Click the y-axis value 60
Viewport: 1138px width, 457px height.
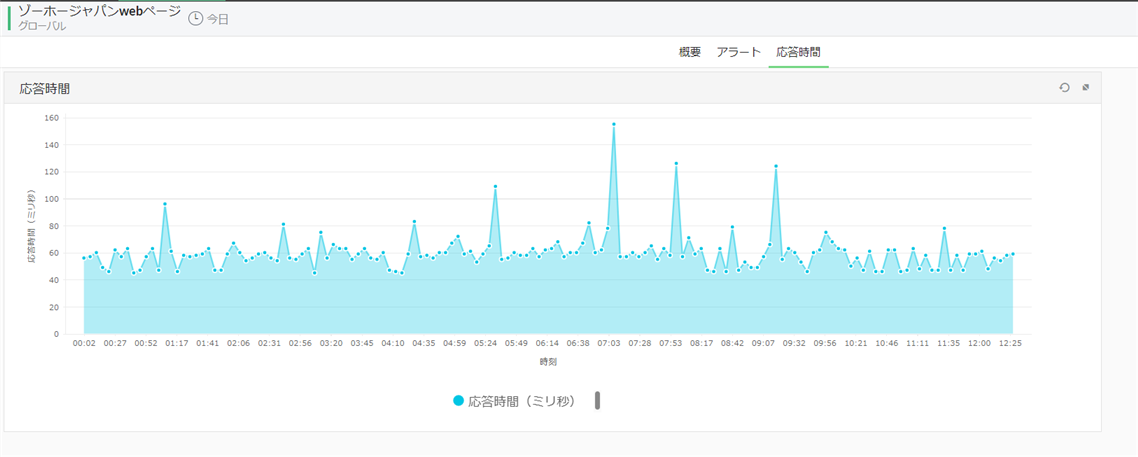(x=54, y=253)
